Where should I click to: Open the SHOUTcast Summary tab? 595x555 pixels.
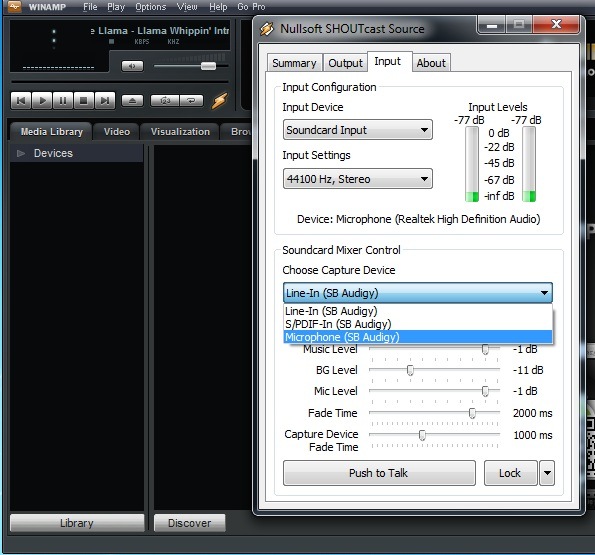(294, 63)
